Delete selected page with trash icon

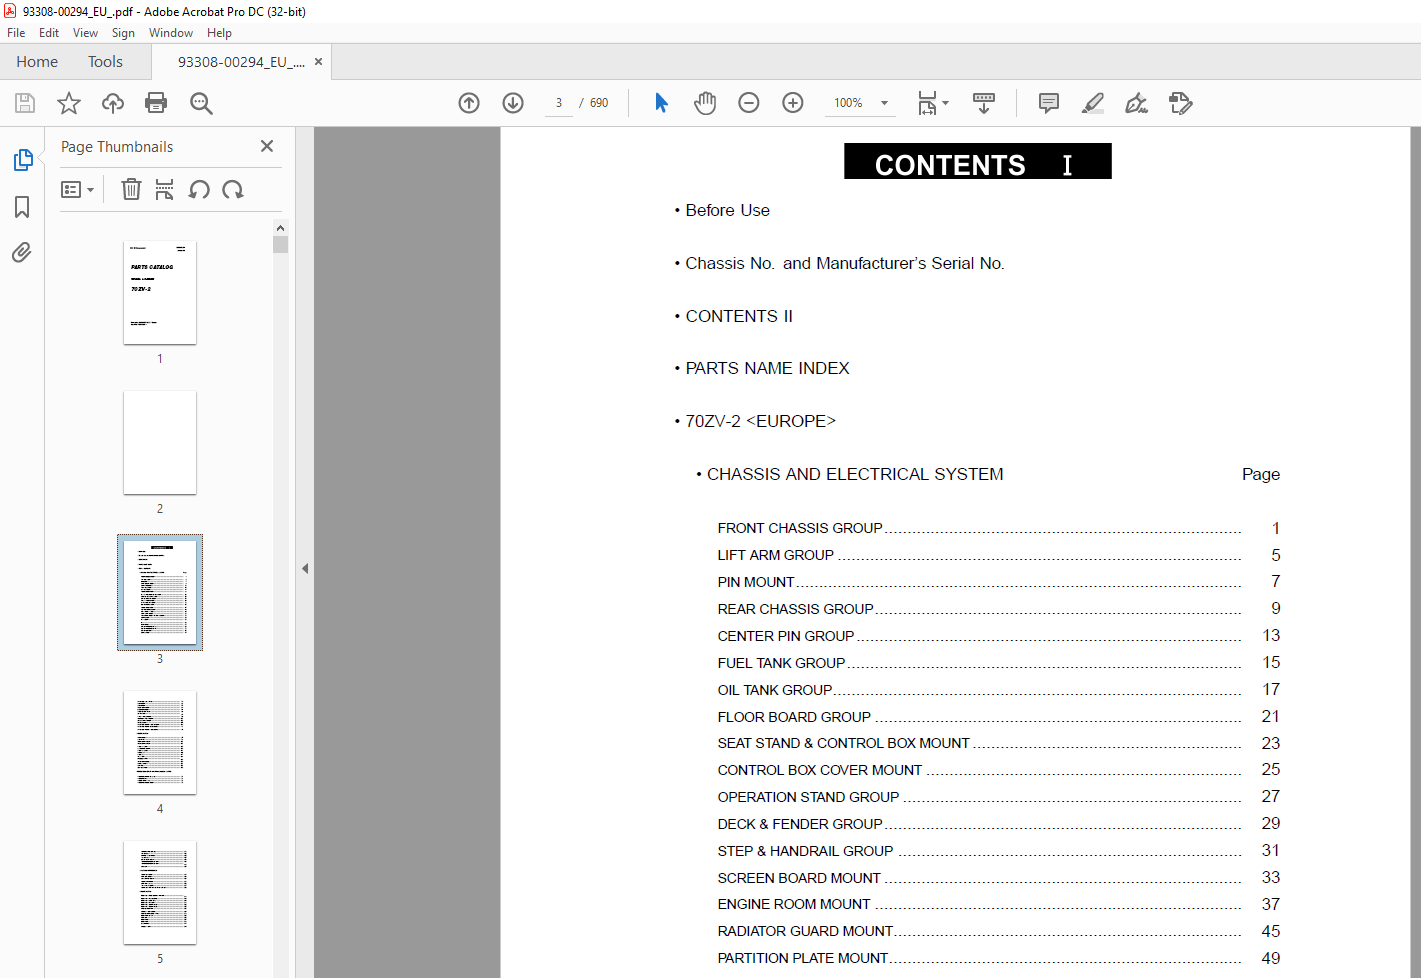point(131,189)
